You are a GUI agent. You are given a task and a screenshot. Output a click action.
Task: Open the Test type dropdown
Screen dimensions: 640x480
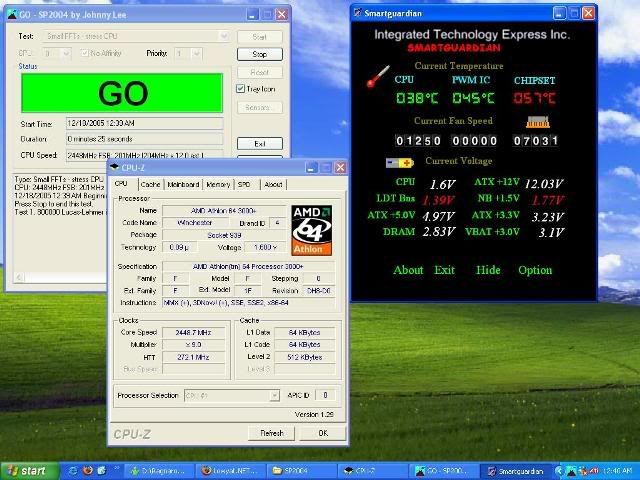coord(224,36)
